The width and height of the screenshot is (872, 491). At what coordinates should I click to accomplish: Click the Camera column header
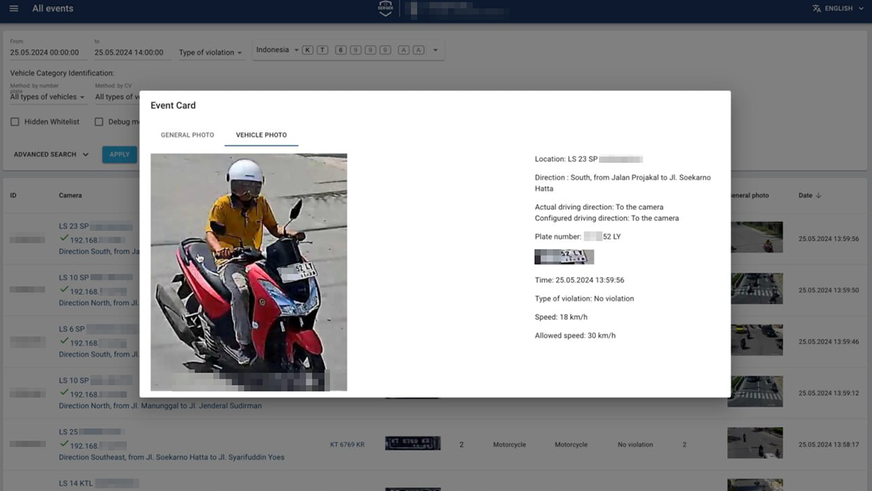coord(70,196)
